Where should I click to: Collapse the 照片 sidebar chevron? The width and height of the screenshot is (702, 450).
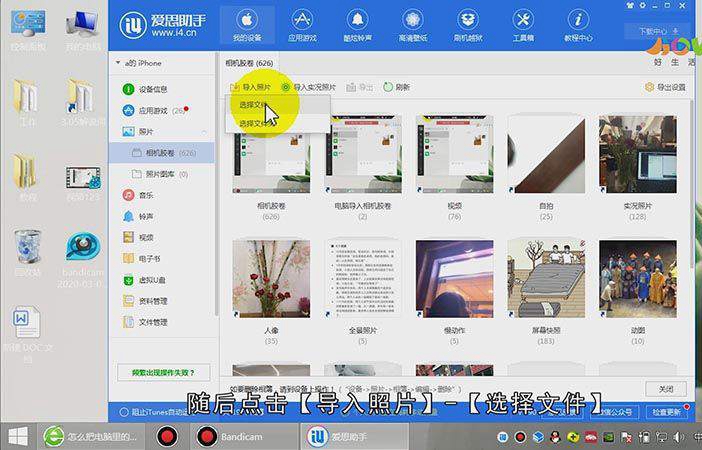click(x=204, y=132)
